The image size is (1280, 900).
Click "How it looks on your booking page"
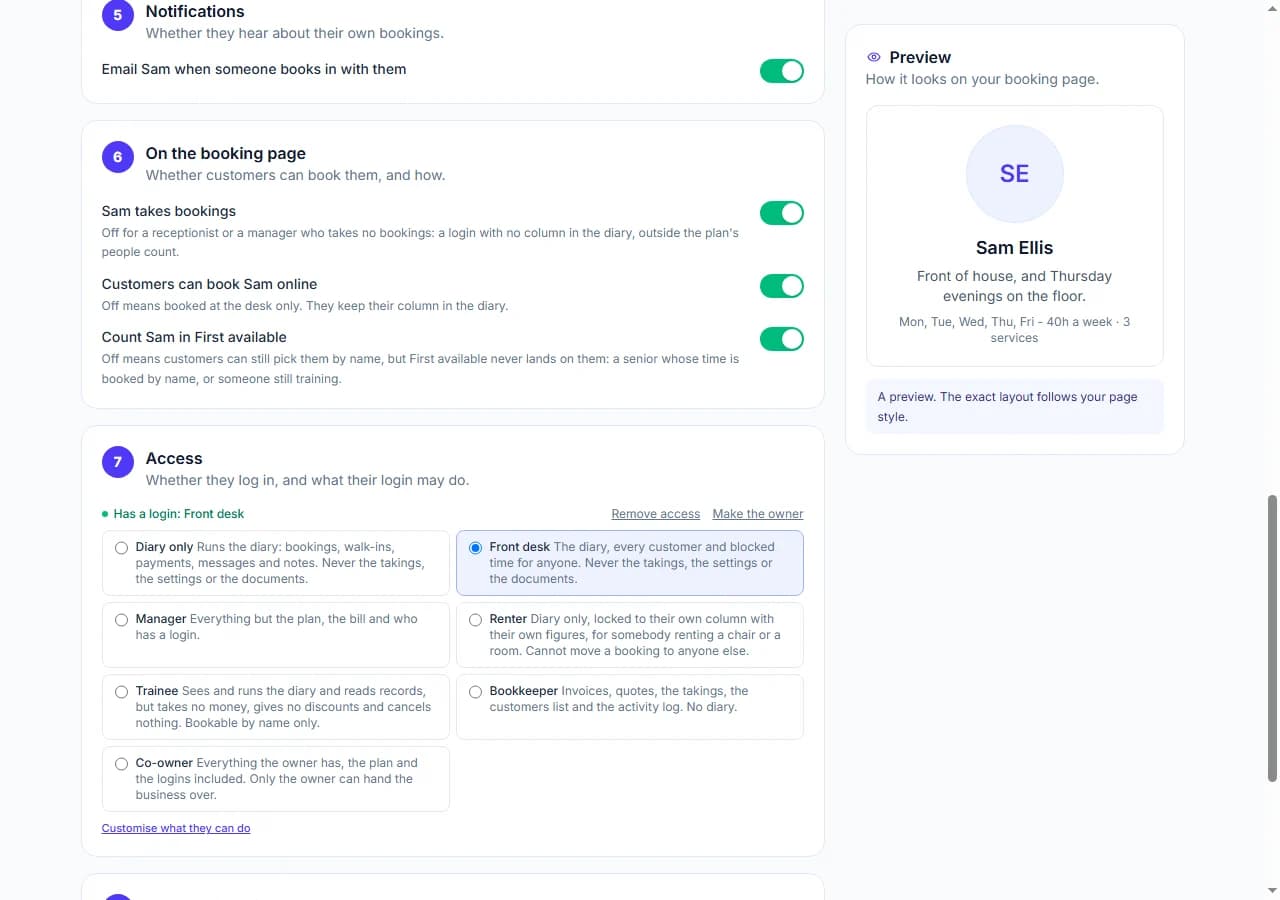pyautogui.click(x=982, y=79)
